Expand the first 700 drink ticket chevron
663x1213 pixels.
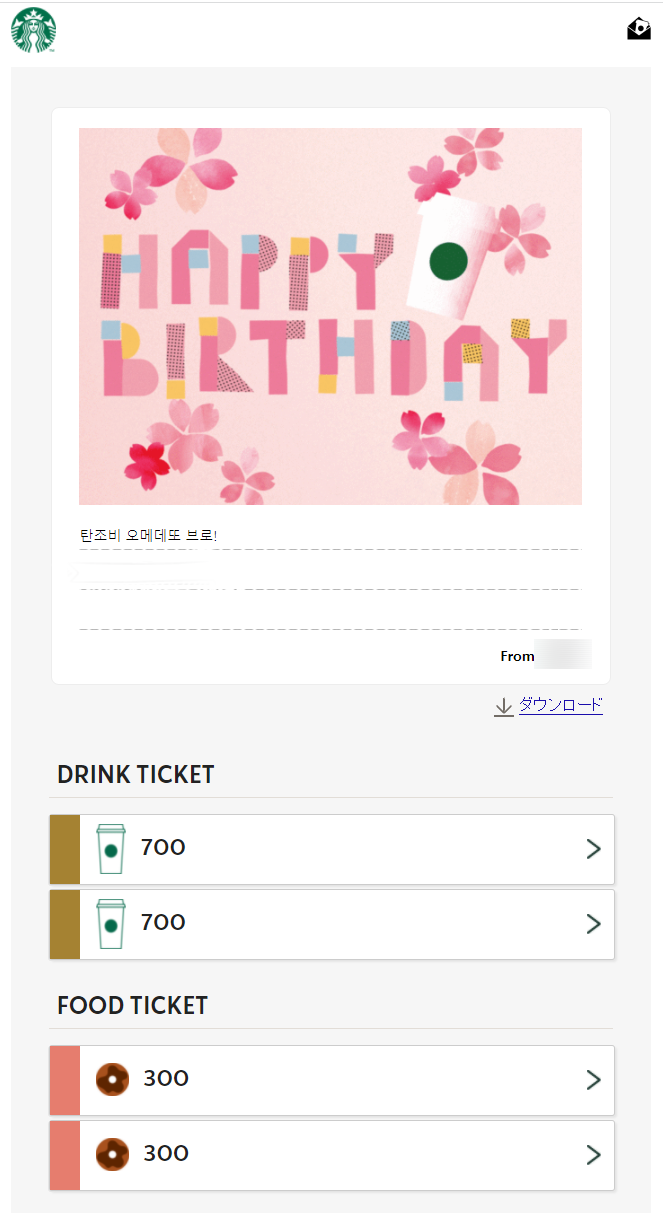click(x=592, y=848)
